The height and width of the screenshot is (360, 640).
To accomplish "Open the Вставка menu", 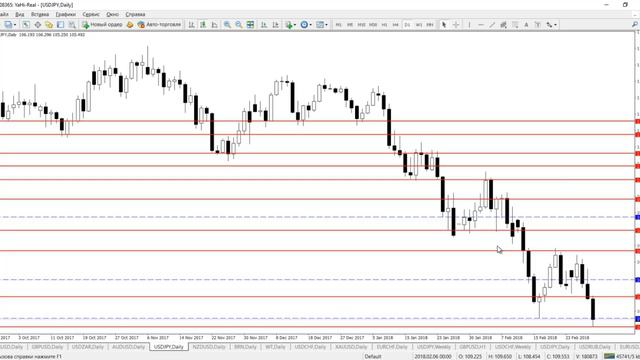I will click(40, 14).
